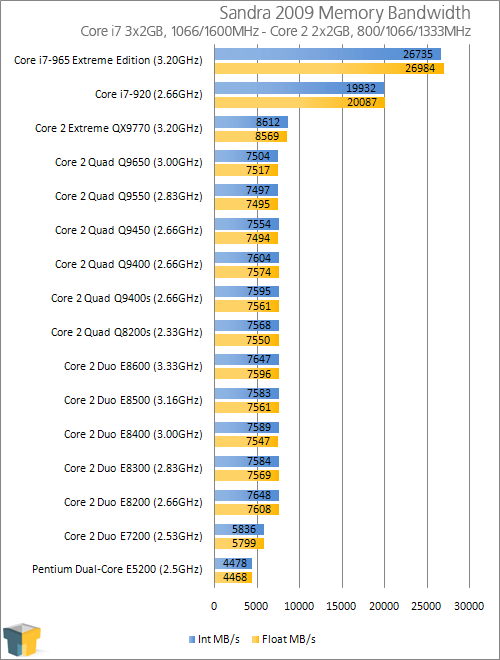Click the yellow Float MB/s legend swatch

point(255,639)
